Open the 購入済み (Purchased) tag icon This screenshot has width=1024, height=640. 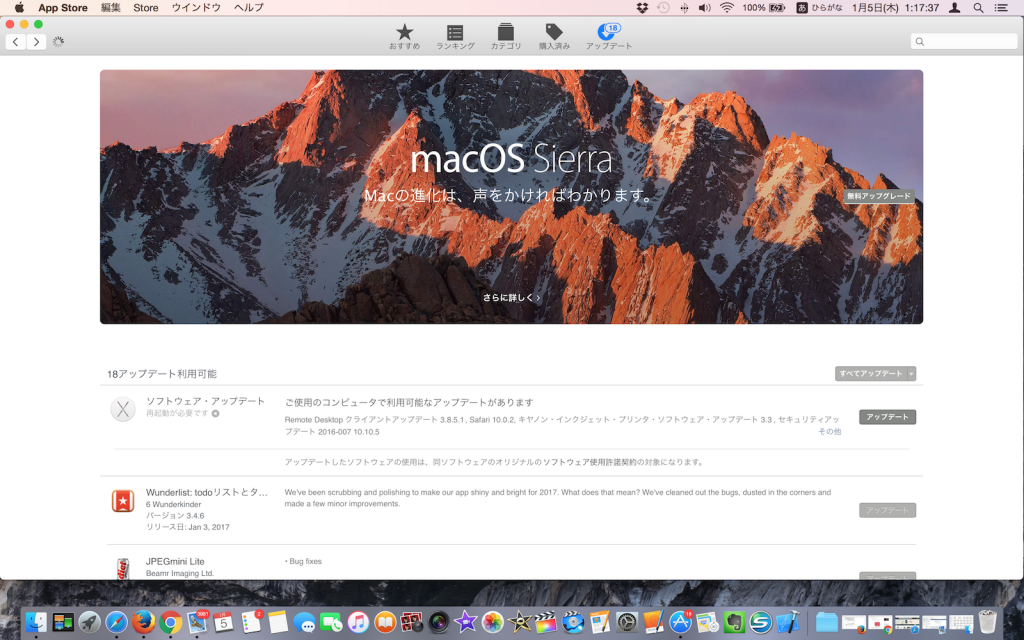[554, 33]
